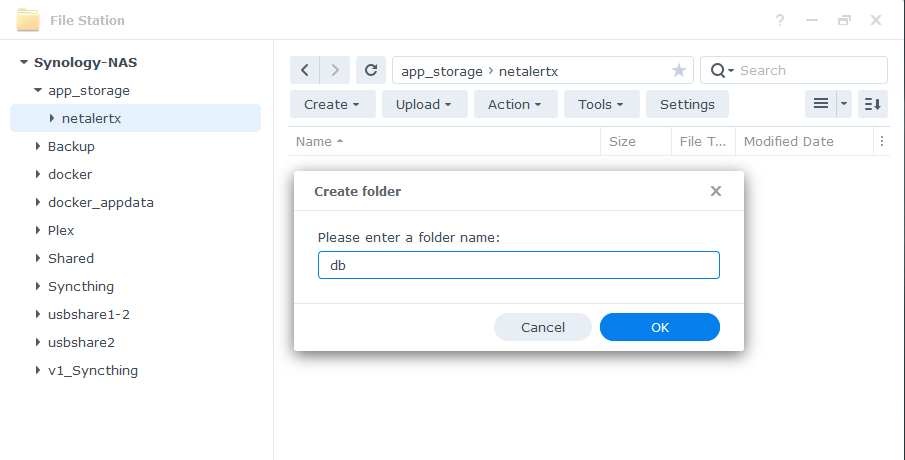Click the forward navigation arrow
905x460 pixels.
(335, 70)
